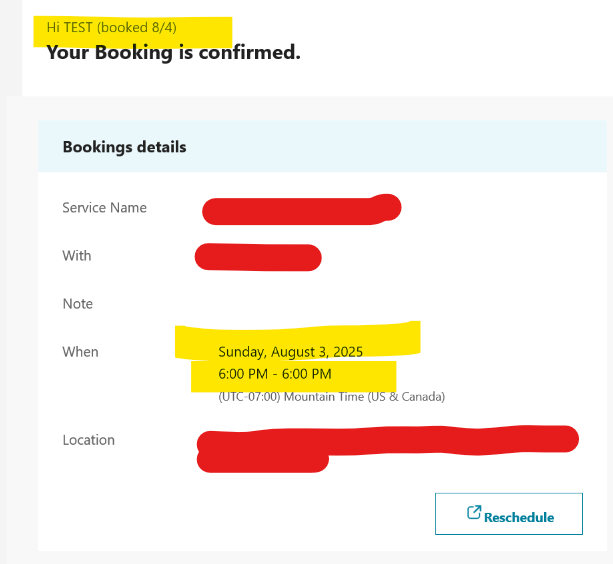The image size is (613, 564).
Task: Click the Reschedule button
Action: pyautogui.click(x=509, y=514)
